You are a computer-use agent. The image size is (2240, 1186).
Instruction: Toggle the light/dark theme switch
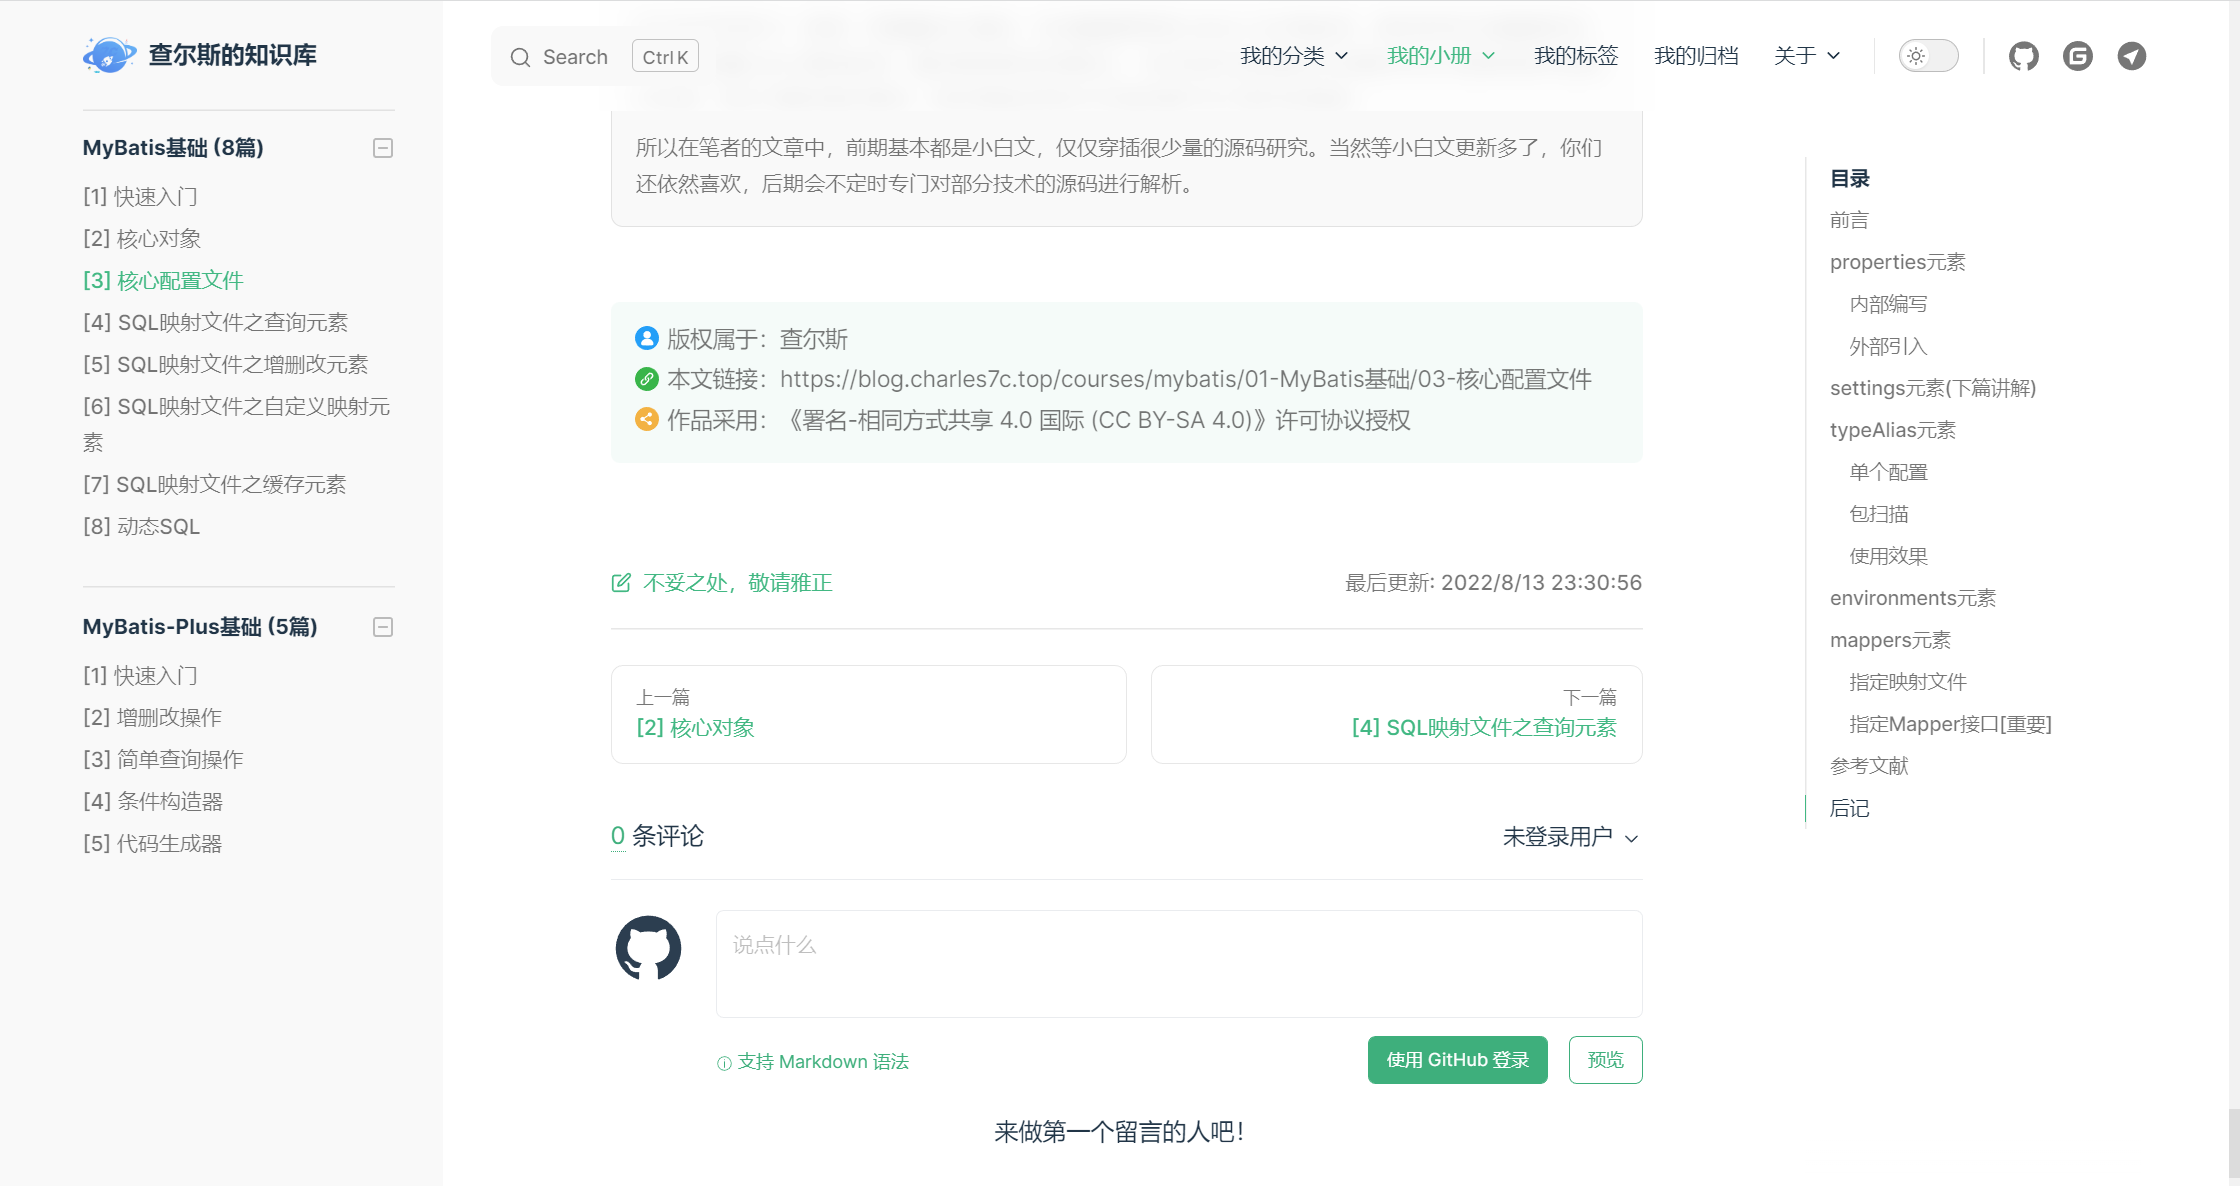pyautogui.click(x=1927, y=56)
